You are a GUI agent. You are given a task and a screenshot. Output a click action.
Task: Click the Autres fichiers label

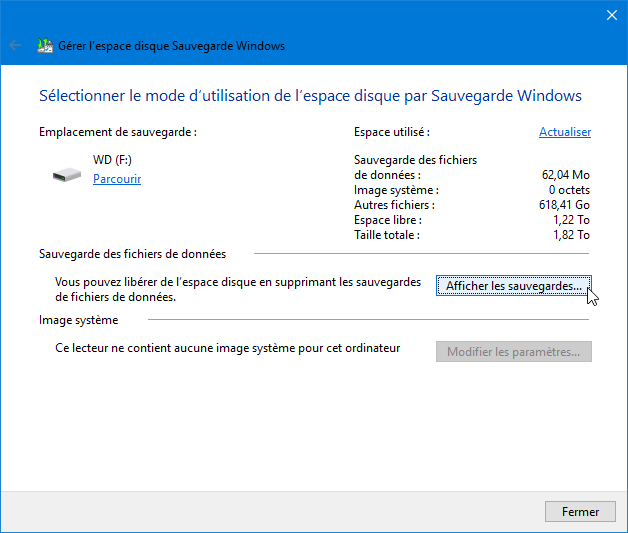coord(394,205)
